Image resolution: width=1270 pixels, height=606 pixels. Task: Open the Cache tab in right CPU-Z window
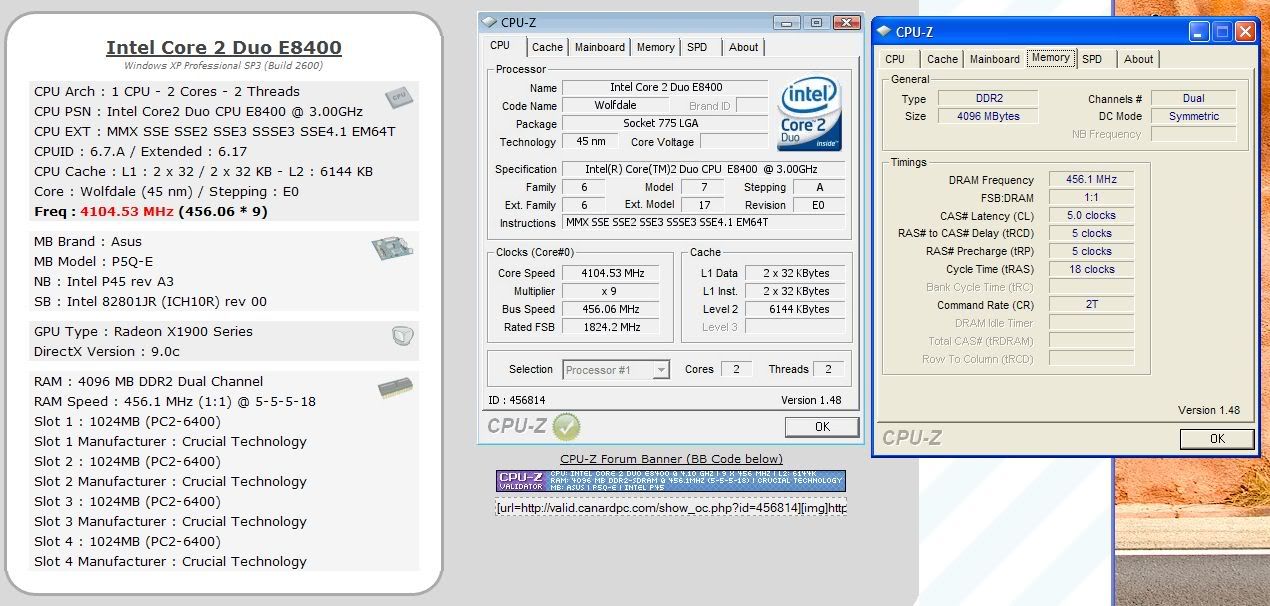942,59
